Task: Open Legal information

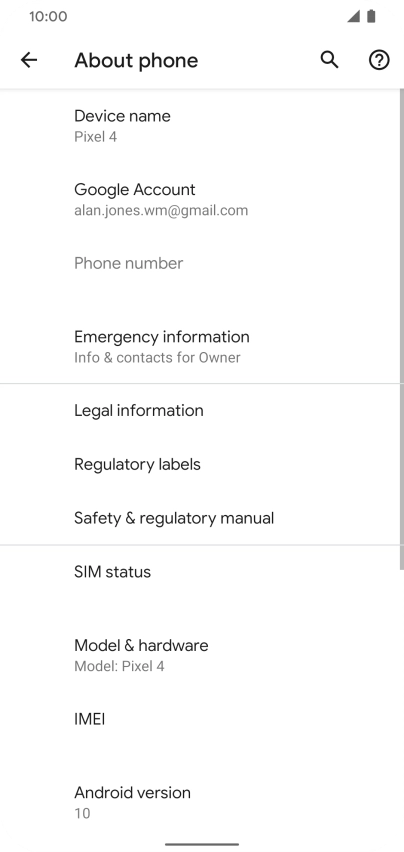Action: point(200,410)
